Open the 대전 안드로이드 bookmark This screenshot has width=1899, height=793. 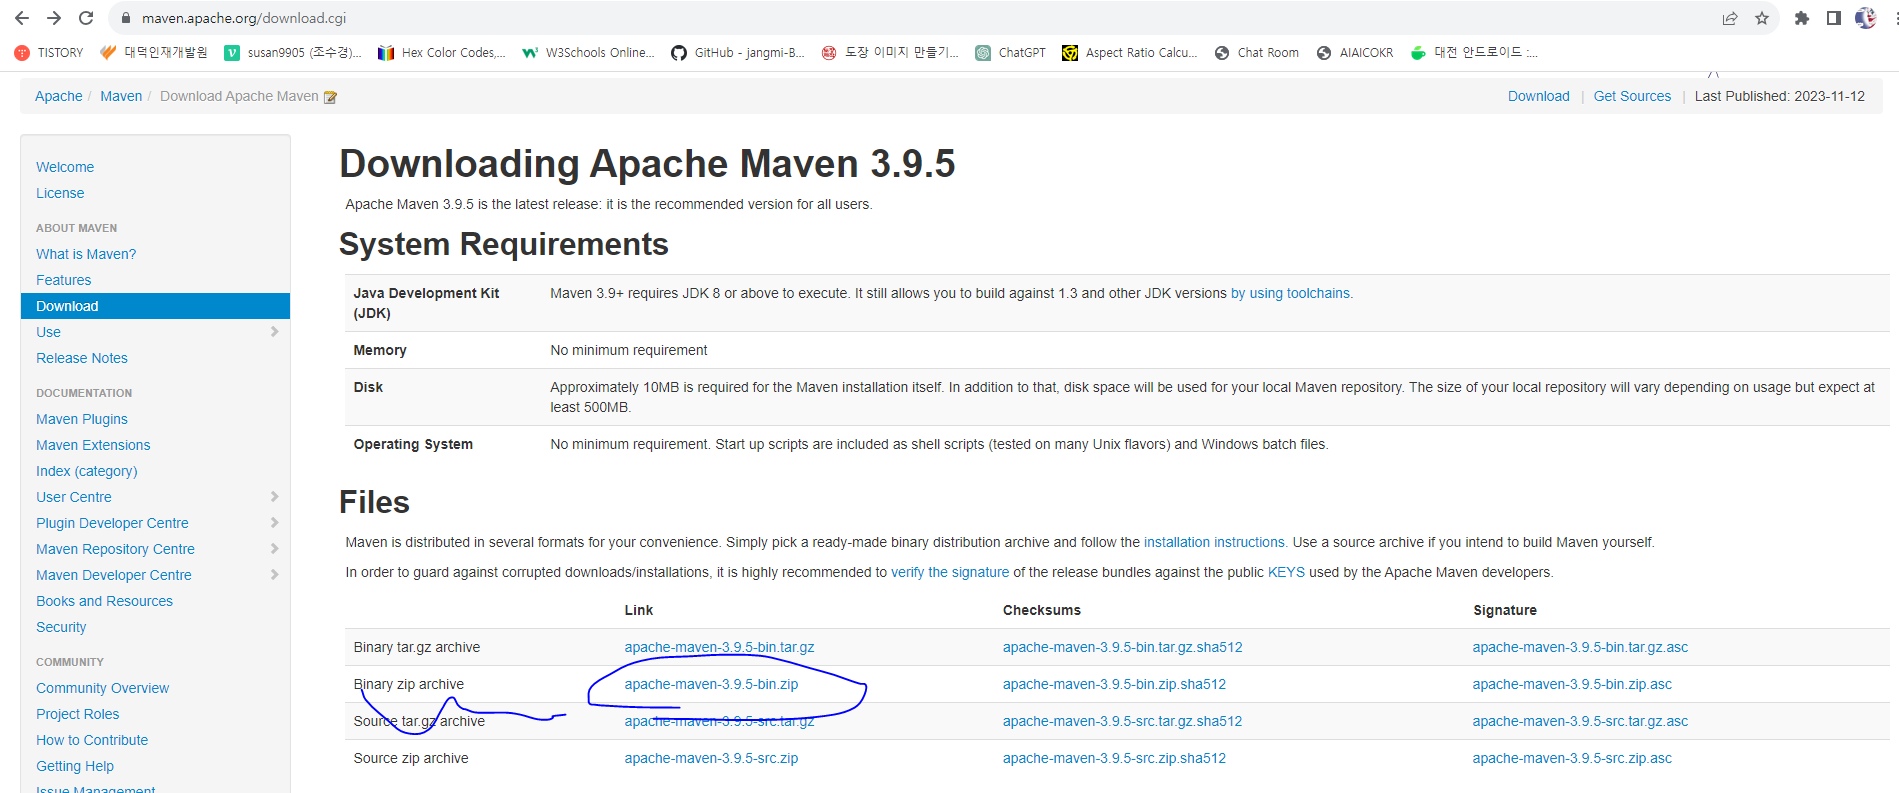coord(1474,53)
